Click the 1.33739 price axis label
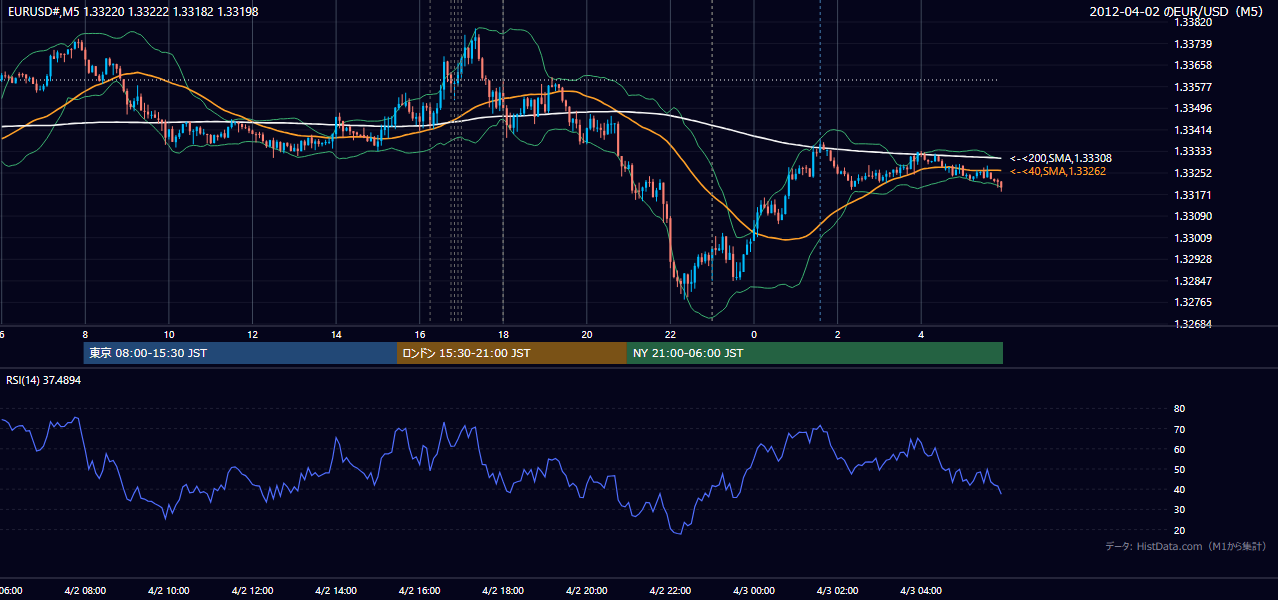Image resolution: width=1278 pixels, height=600 pixels. (x=1193, y=44)
